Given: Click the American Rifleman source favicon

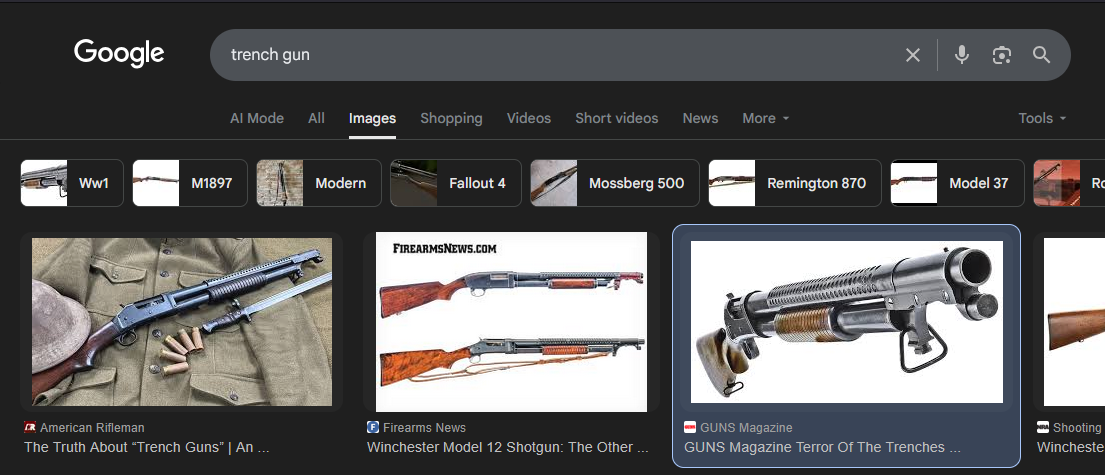Looking at the screenshot, I should (30, 427).
